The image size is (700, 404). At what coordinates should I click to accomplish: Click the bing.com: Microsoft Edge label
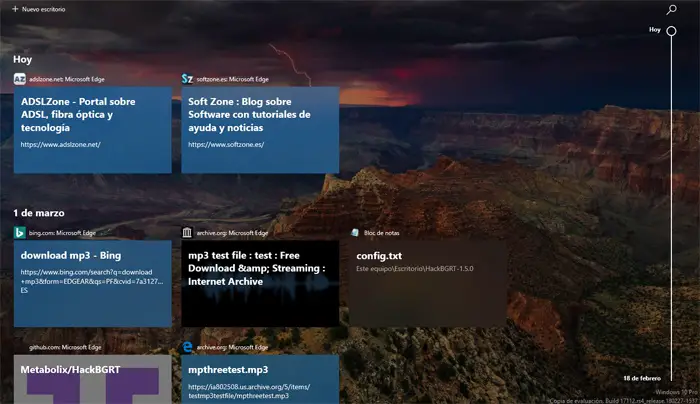pos(62,233)
